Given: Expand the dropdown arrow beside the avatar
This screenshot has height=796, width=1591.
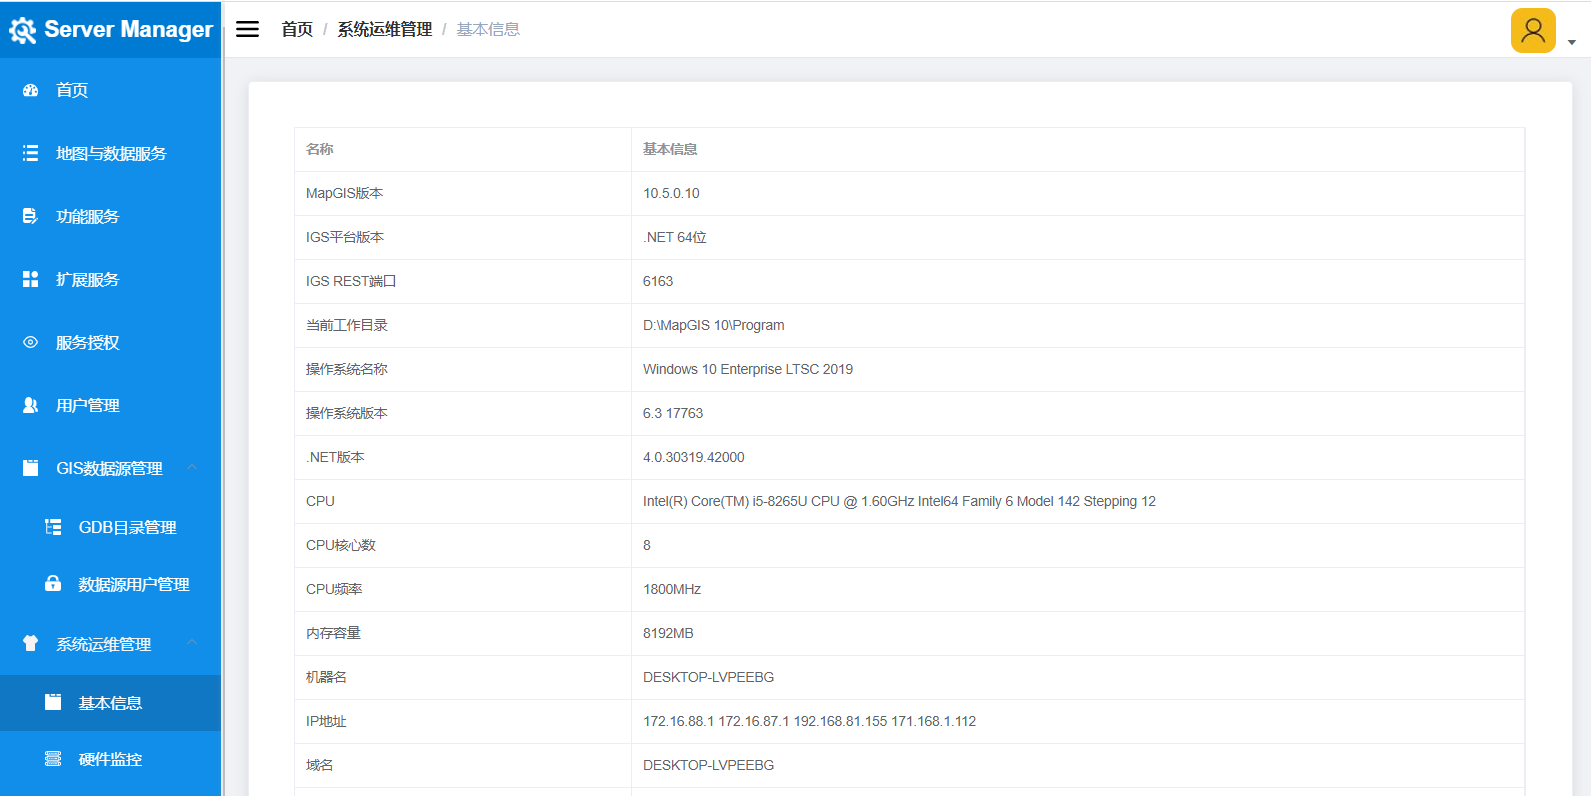Looking at the screenshot, I should tap(1572, 42).
